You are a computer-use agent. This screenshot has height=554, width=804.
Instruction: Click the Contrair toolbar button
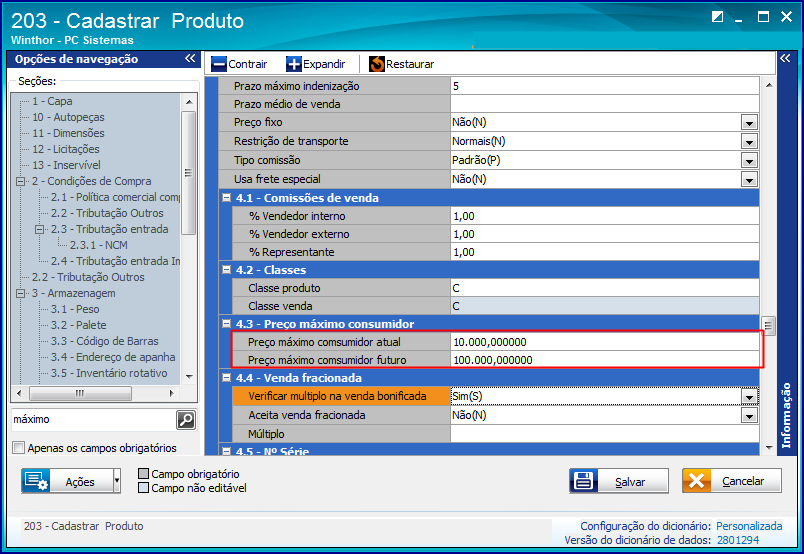[x=239, y=64]
